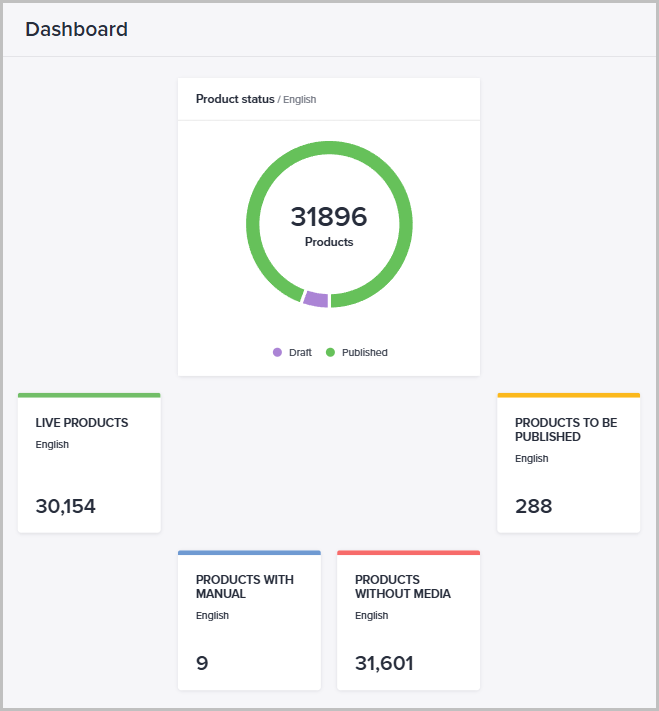Toggle the Published legend label
Screen dimensions: 659x711
(364, 353)
